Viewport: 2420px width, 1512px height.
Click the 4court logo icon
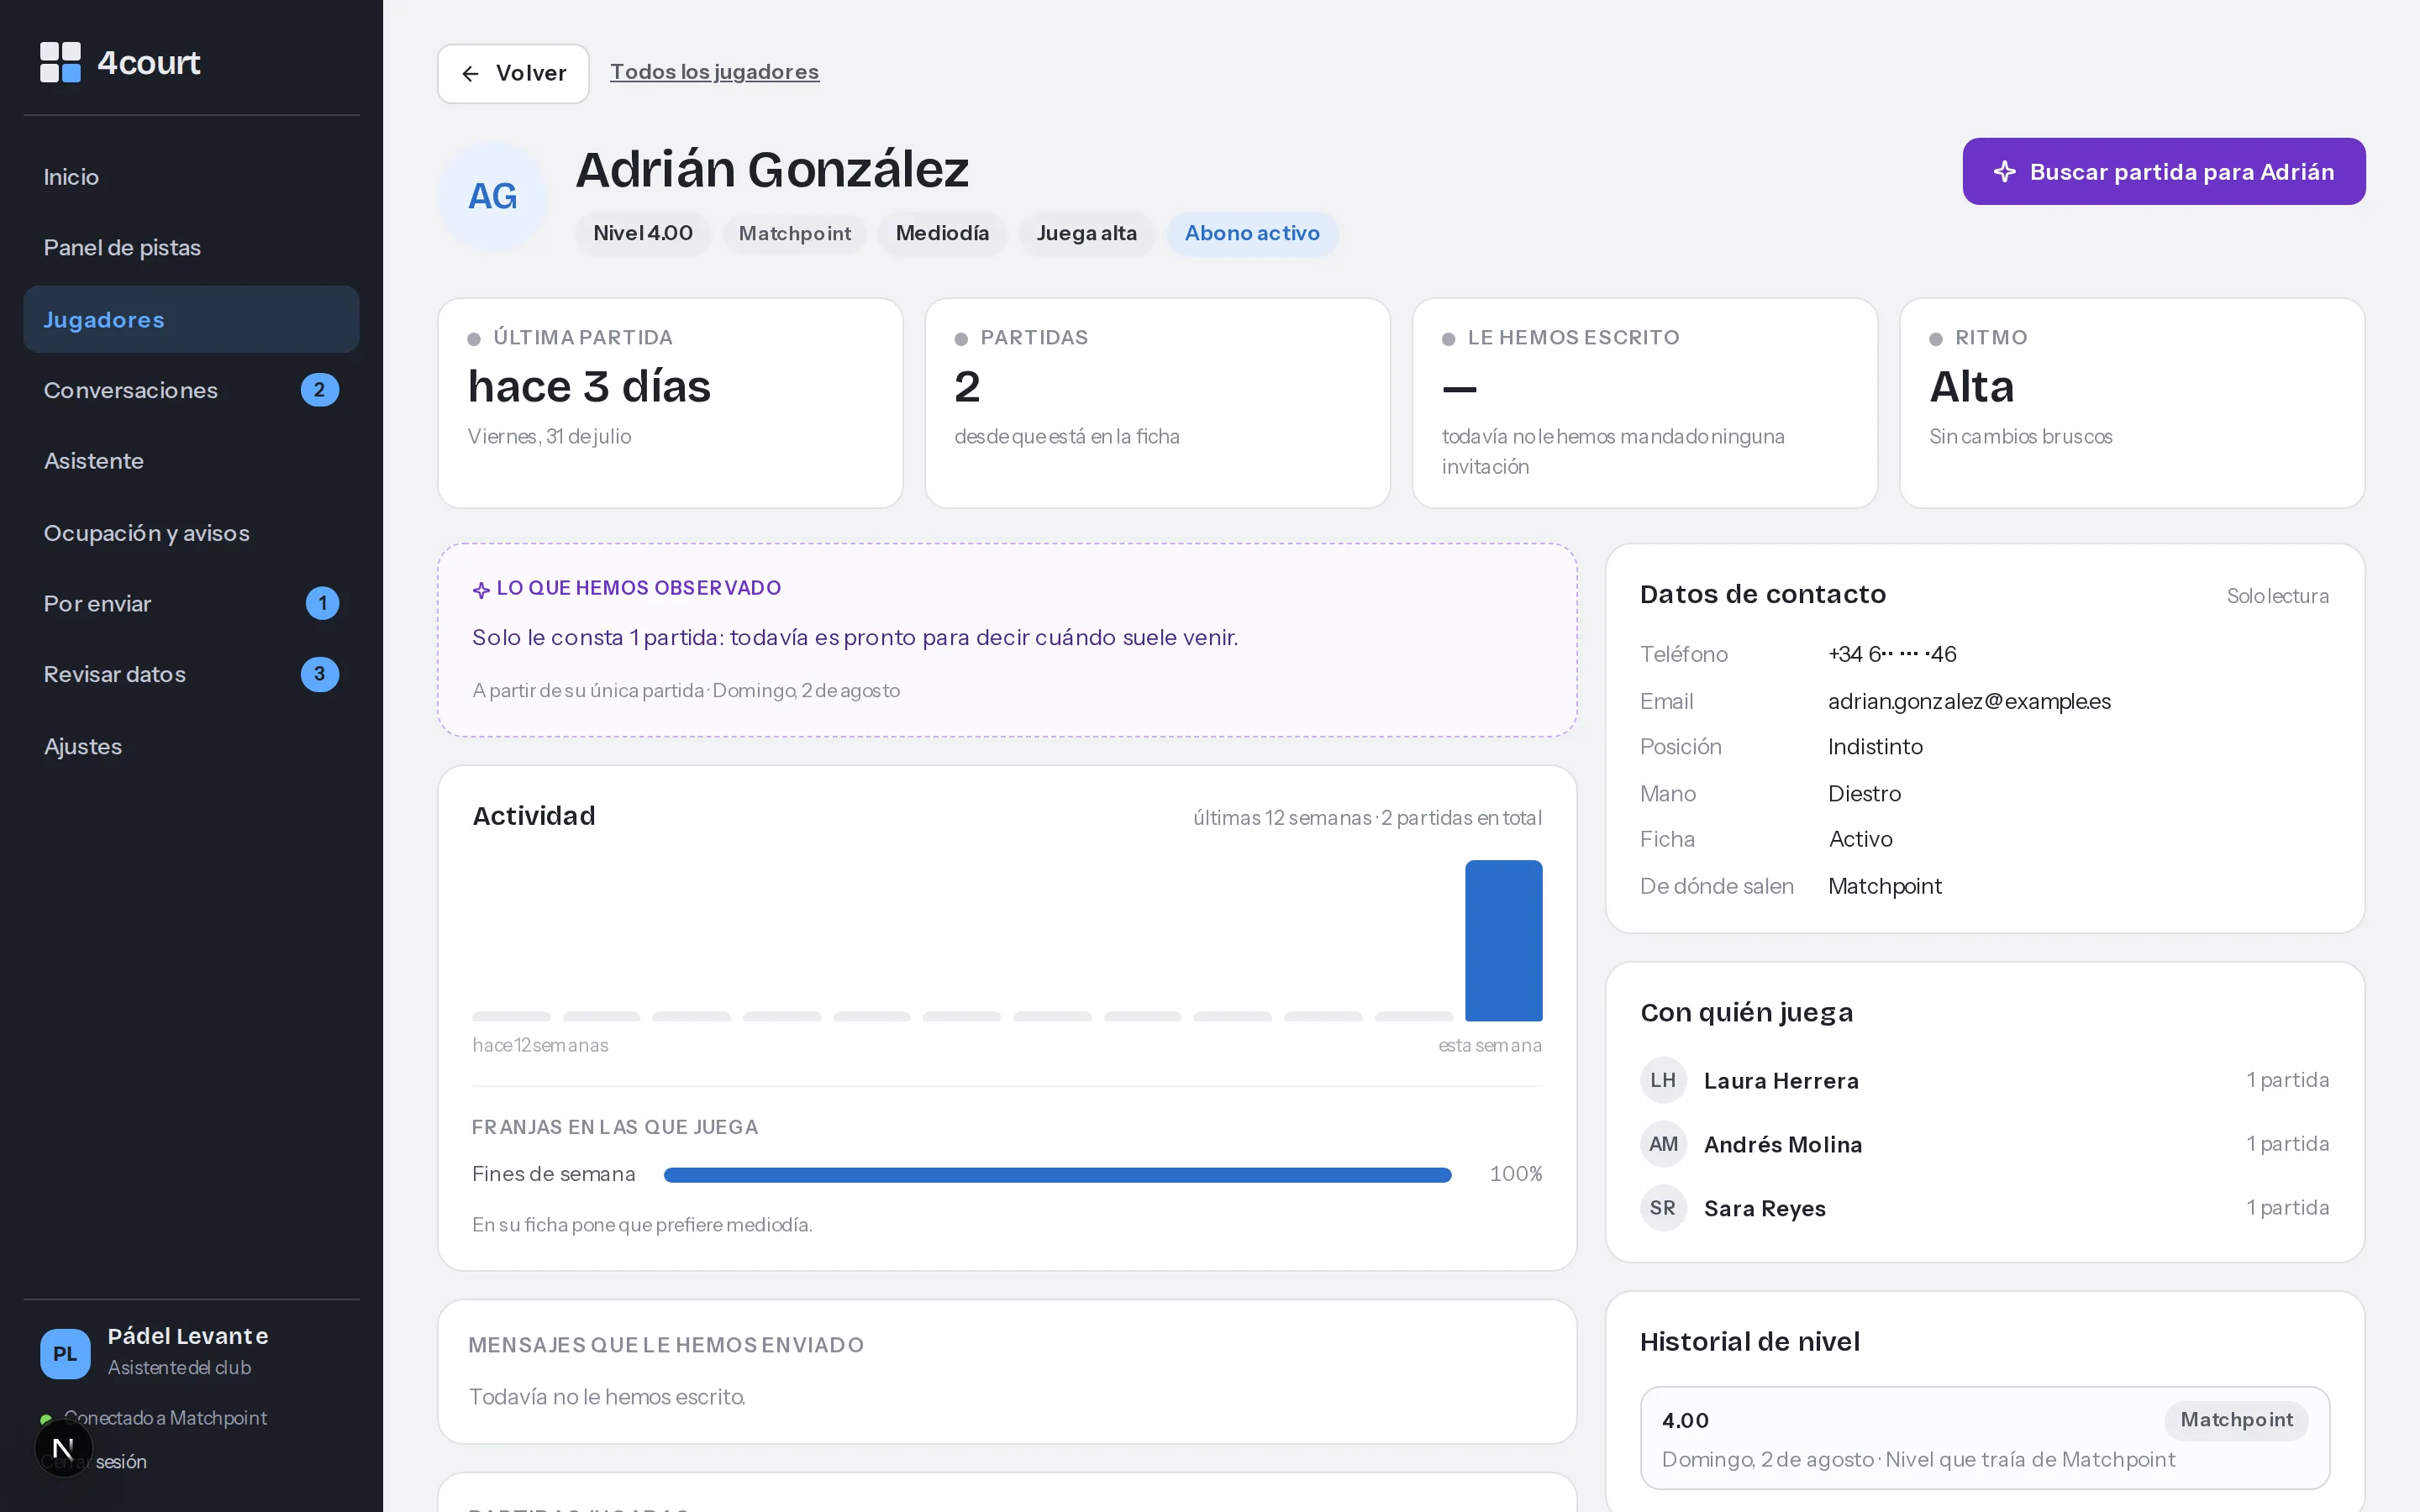[60, 62]
